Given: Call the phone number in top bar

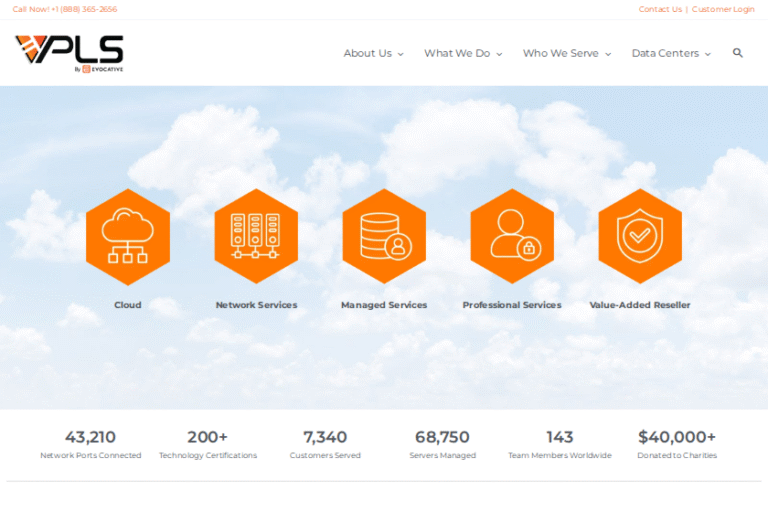Looking at the screenshot, I should coord(64,9).
